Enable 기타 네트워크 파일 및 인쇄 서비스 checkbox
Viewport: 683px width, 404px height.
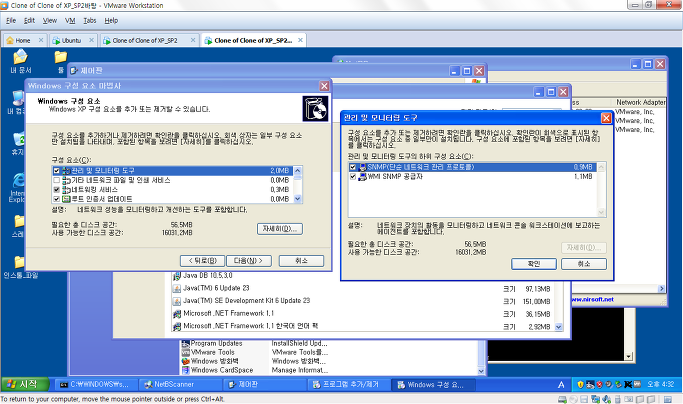[56, 180]
